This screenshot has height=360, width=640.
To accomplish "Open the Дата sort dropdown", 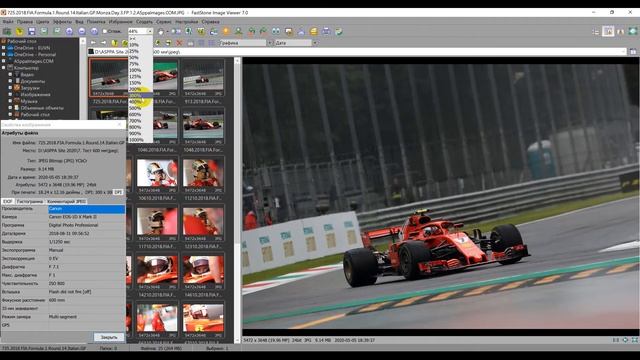I will coord(315,43).
